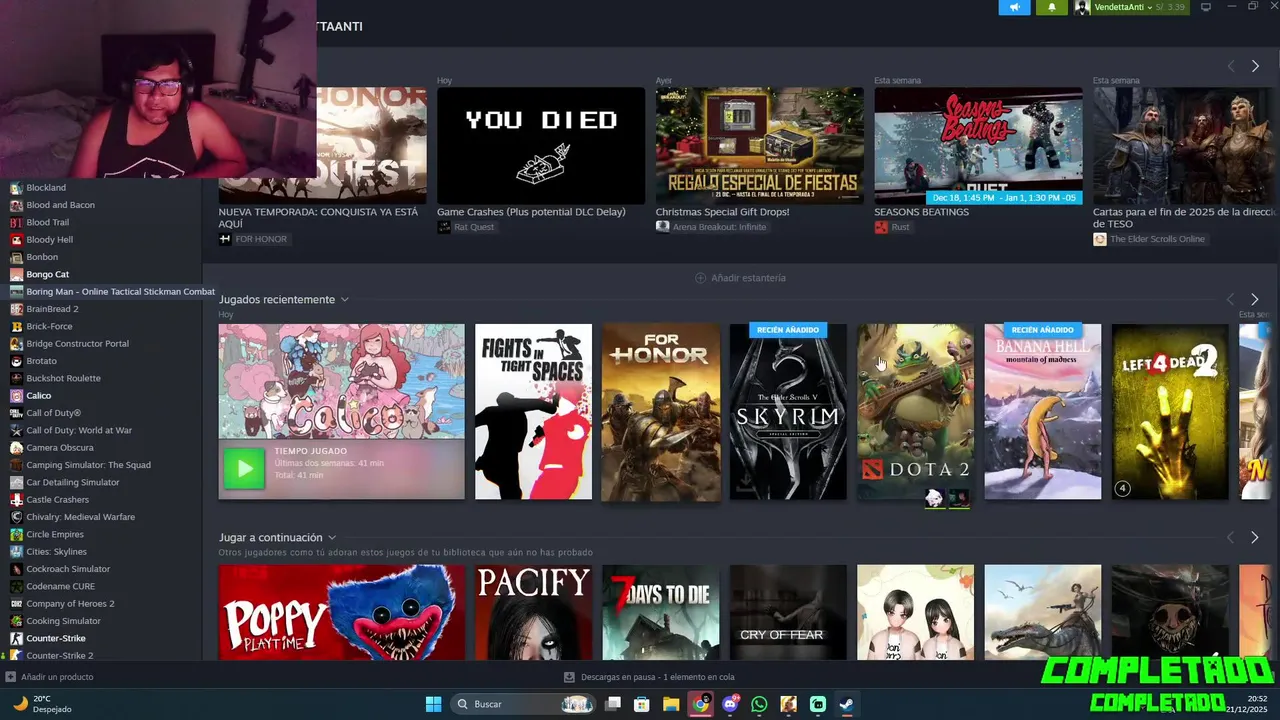This screenshot has width=1280, height=720.
Task: Click the Counter-Strike game icon in list
Action: tap(16, 638)
